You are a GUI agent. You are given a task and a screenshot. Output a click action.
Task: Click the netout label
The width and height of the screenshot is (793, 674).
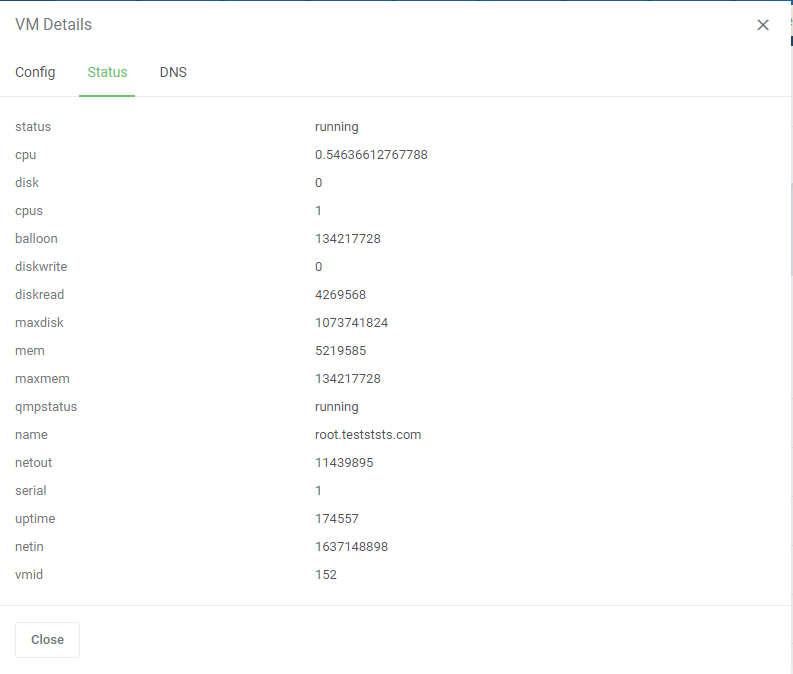33,463
